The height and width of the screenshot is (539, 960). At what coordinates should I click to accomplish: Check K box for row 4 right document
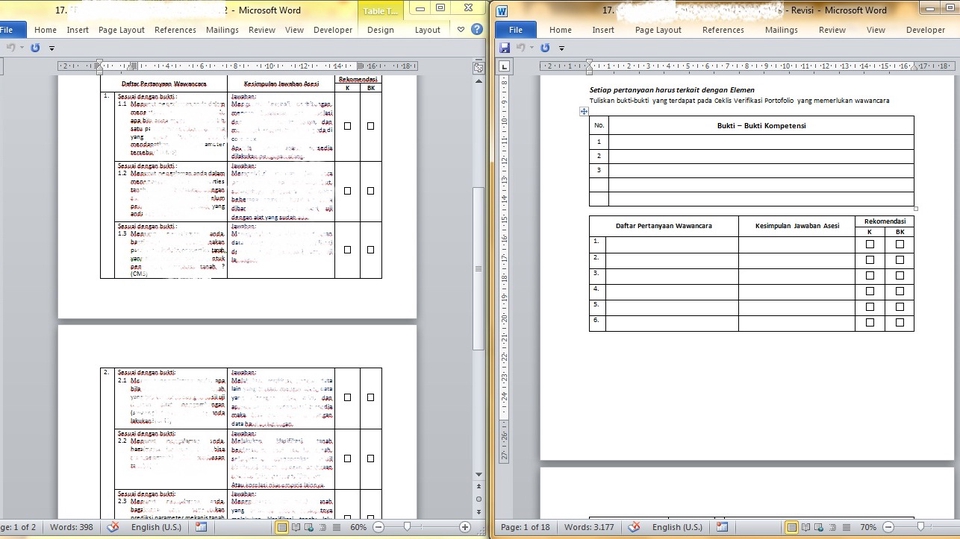[x=869, y=291]
